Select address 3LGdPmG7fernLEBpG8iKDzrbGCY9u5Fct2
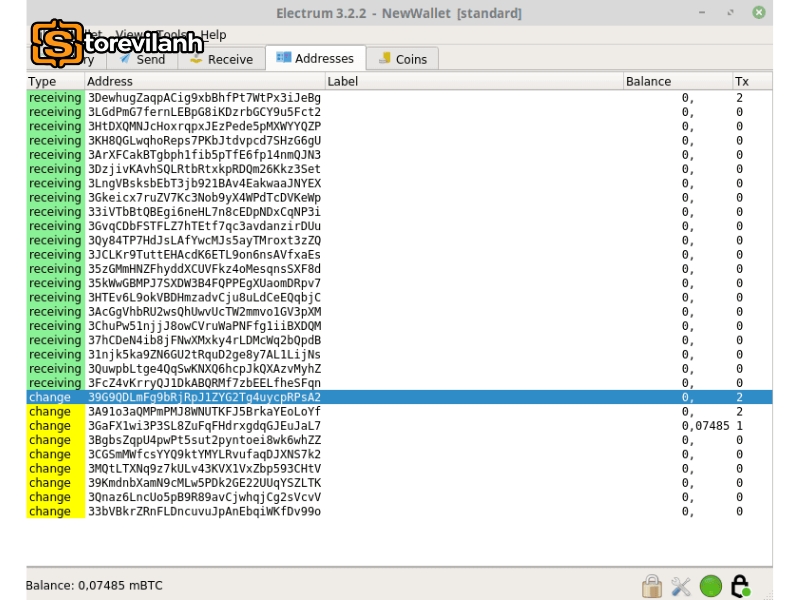The height and width of the screenshot is (600, 800). [204, 112]
